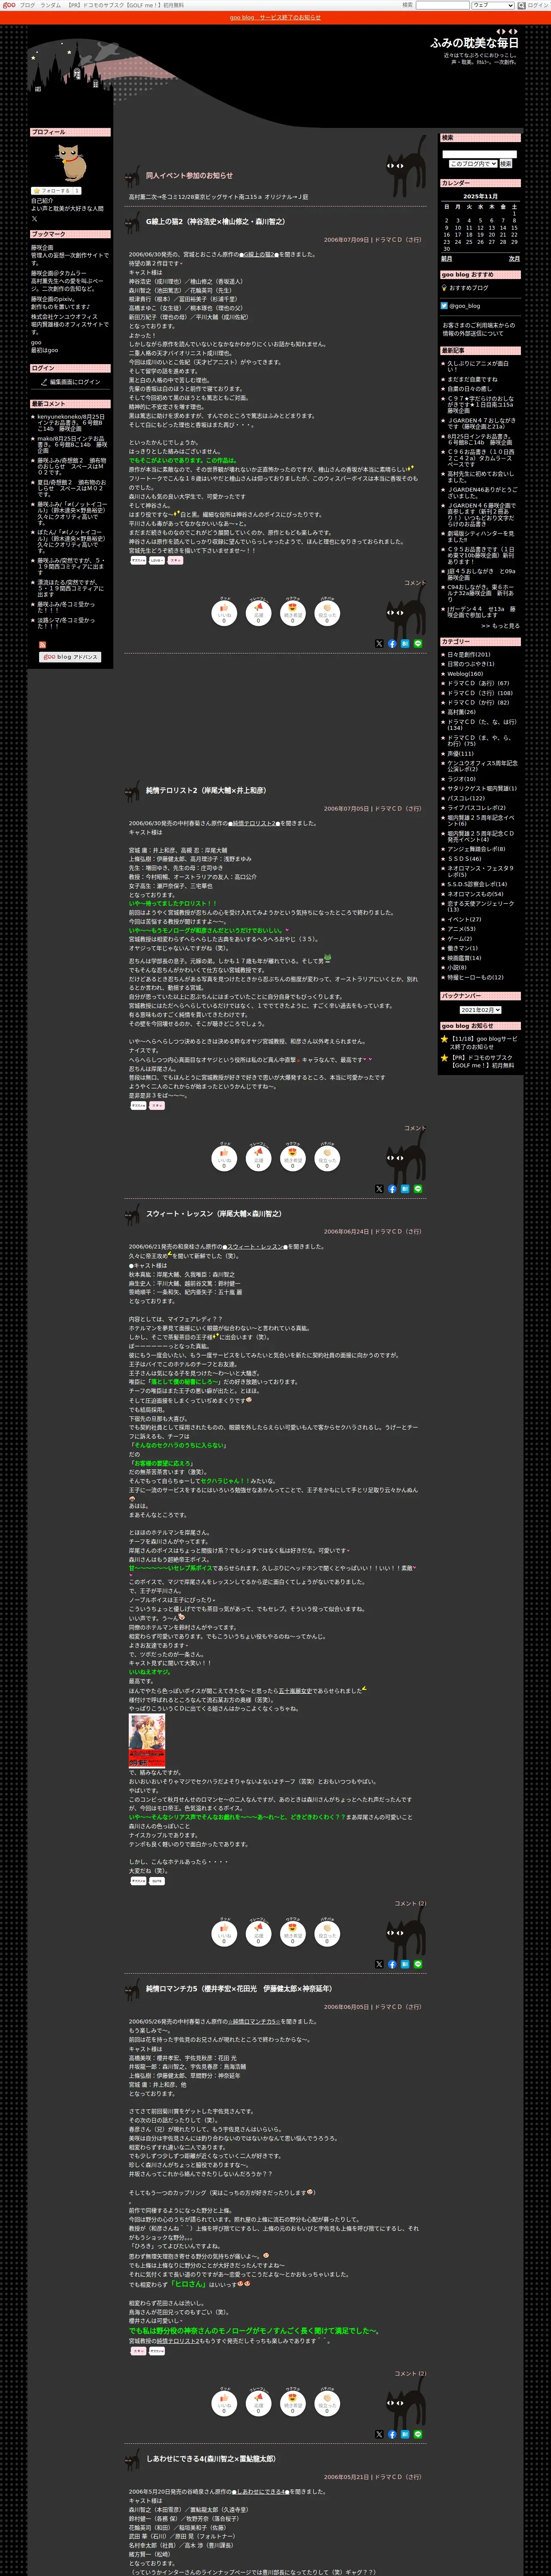Screen dimensions: 551x2576
Task: Open the 自己紹介 profile link
Action: coord(42,201)
